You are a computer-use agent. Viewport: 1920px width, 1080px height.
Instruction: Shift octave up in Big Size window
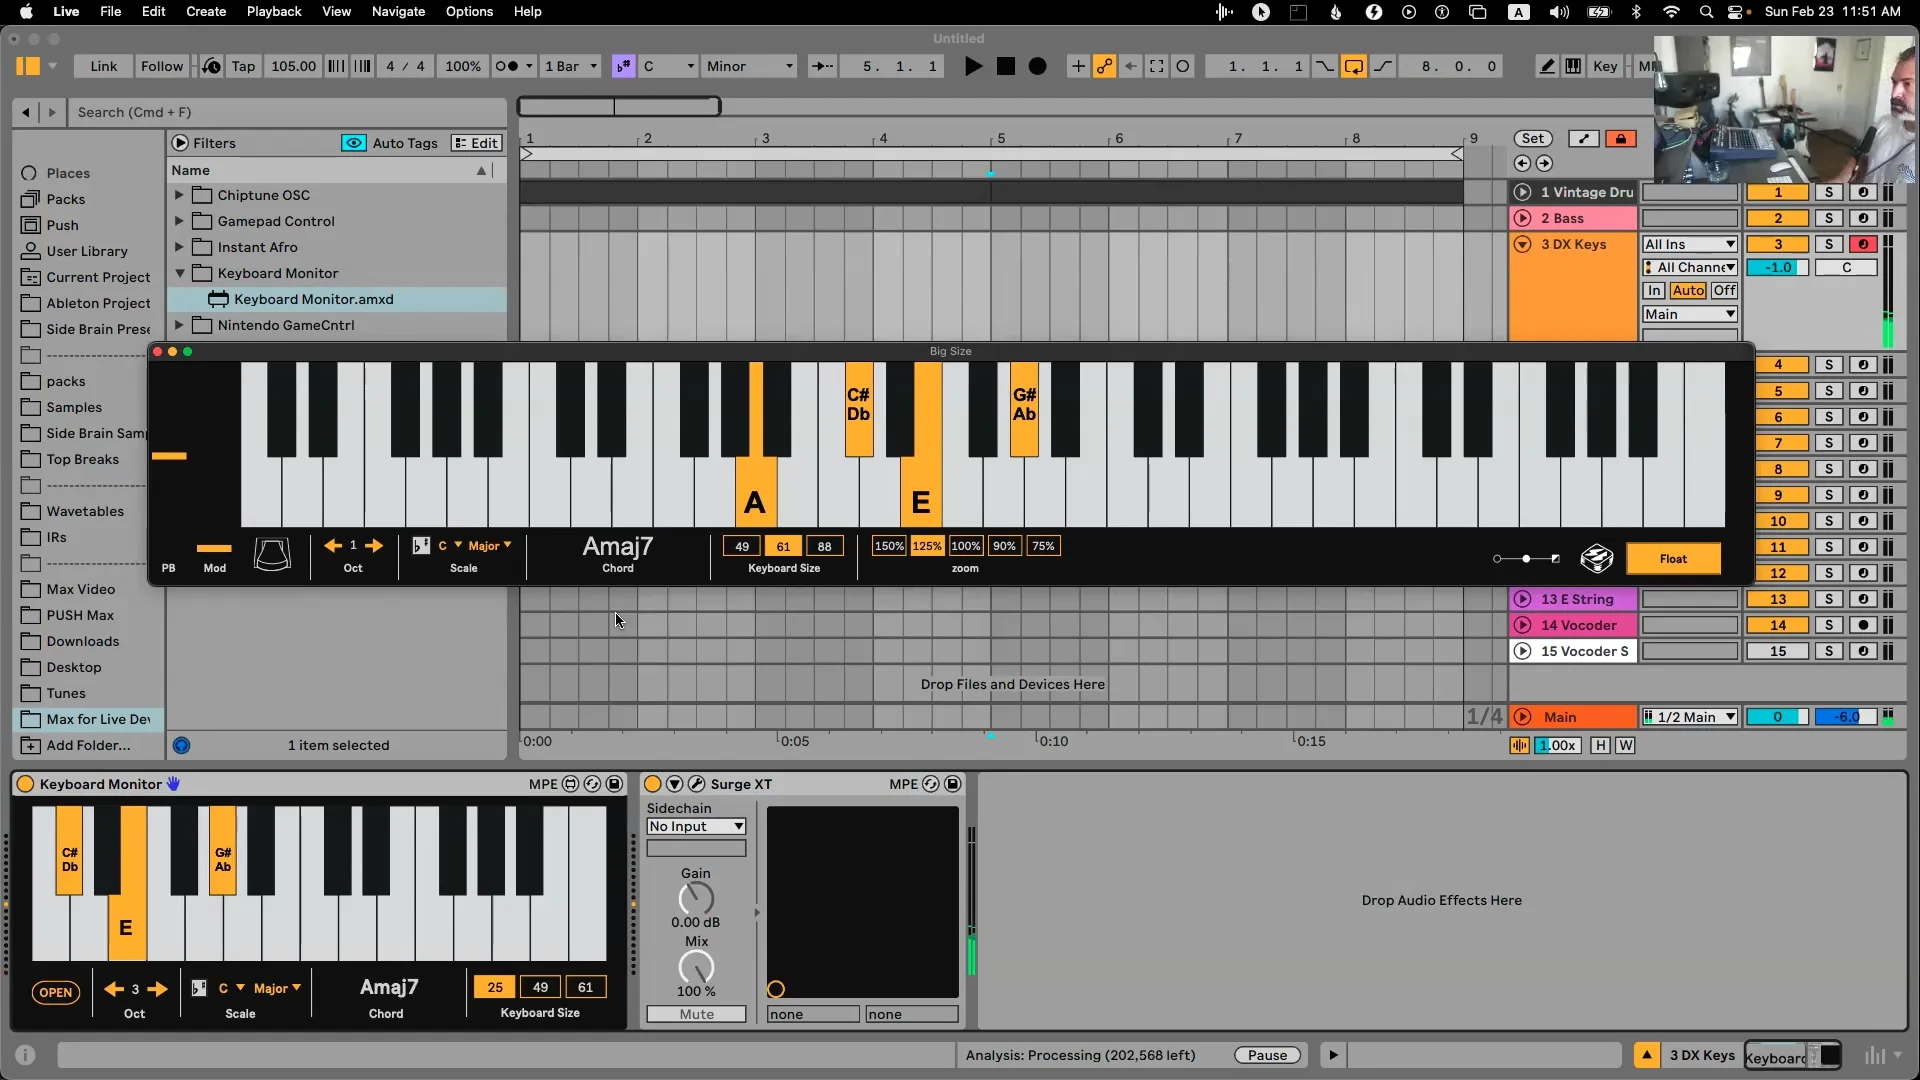374,546
